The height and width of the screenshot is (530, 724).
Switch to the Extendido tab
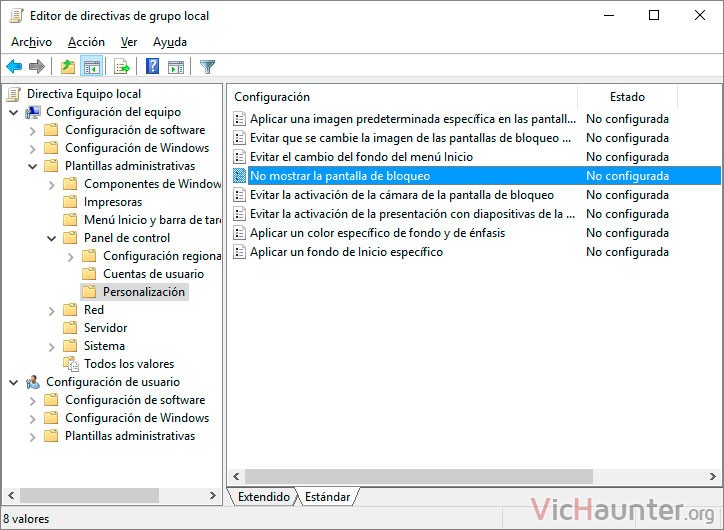264,497
